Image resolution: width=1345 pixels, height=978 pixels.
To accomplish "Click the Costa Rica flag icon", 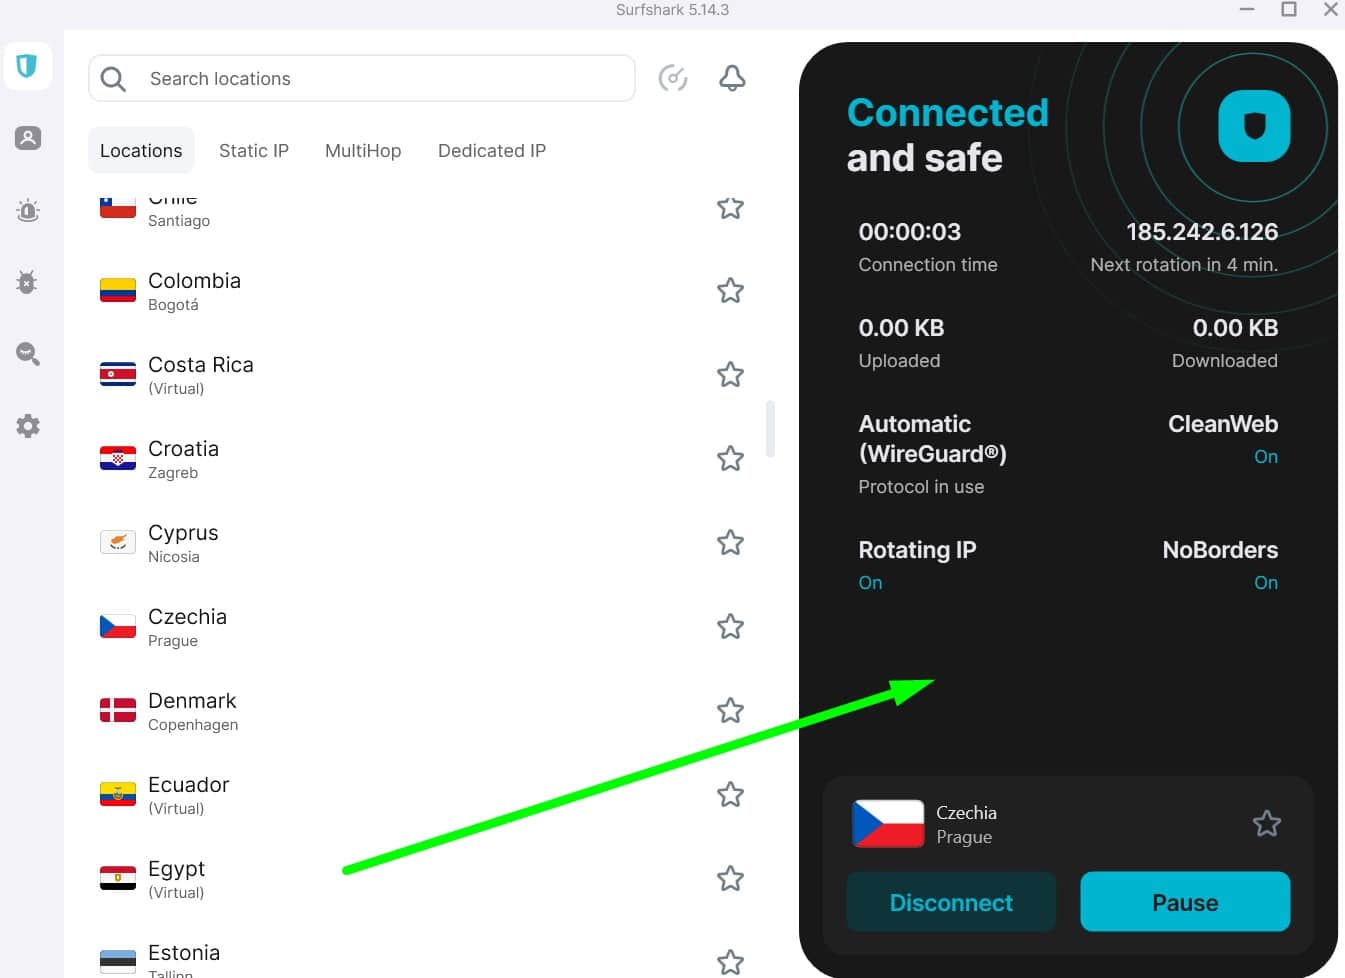I will tap(118, 375).
